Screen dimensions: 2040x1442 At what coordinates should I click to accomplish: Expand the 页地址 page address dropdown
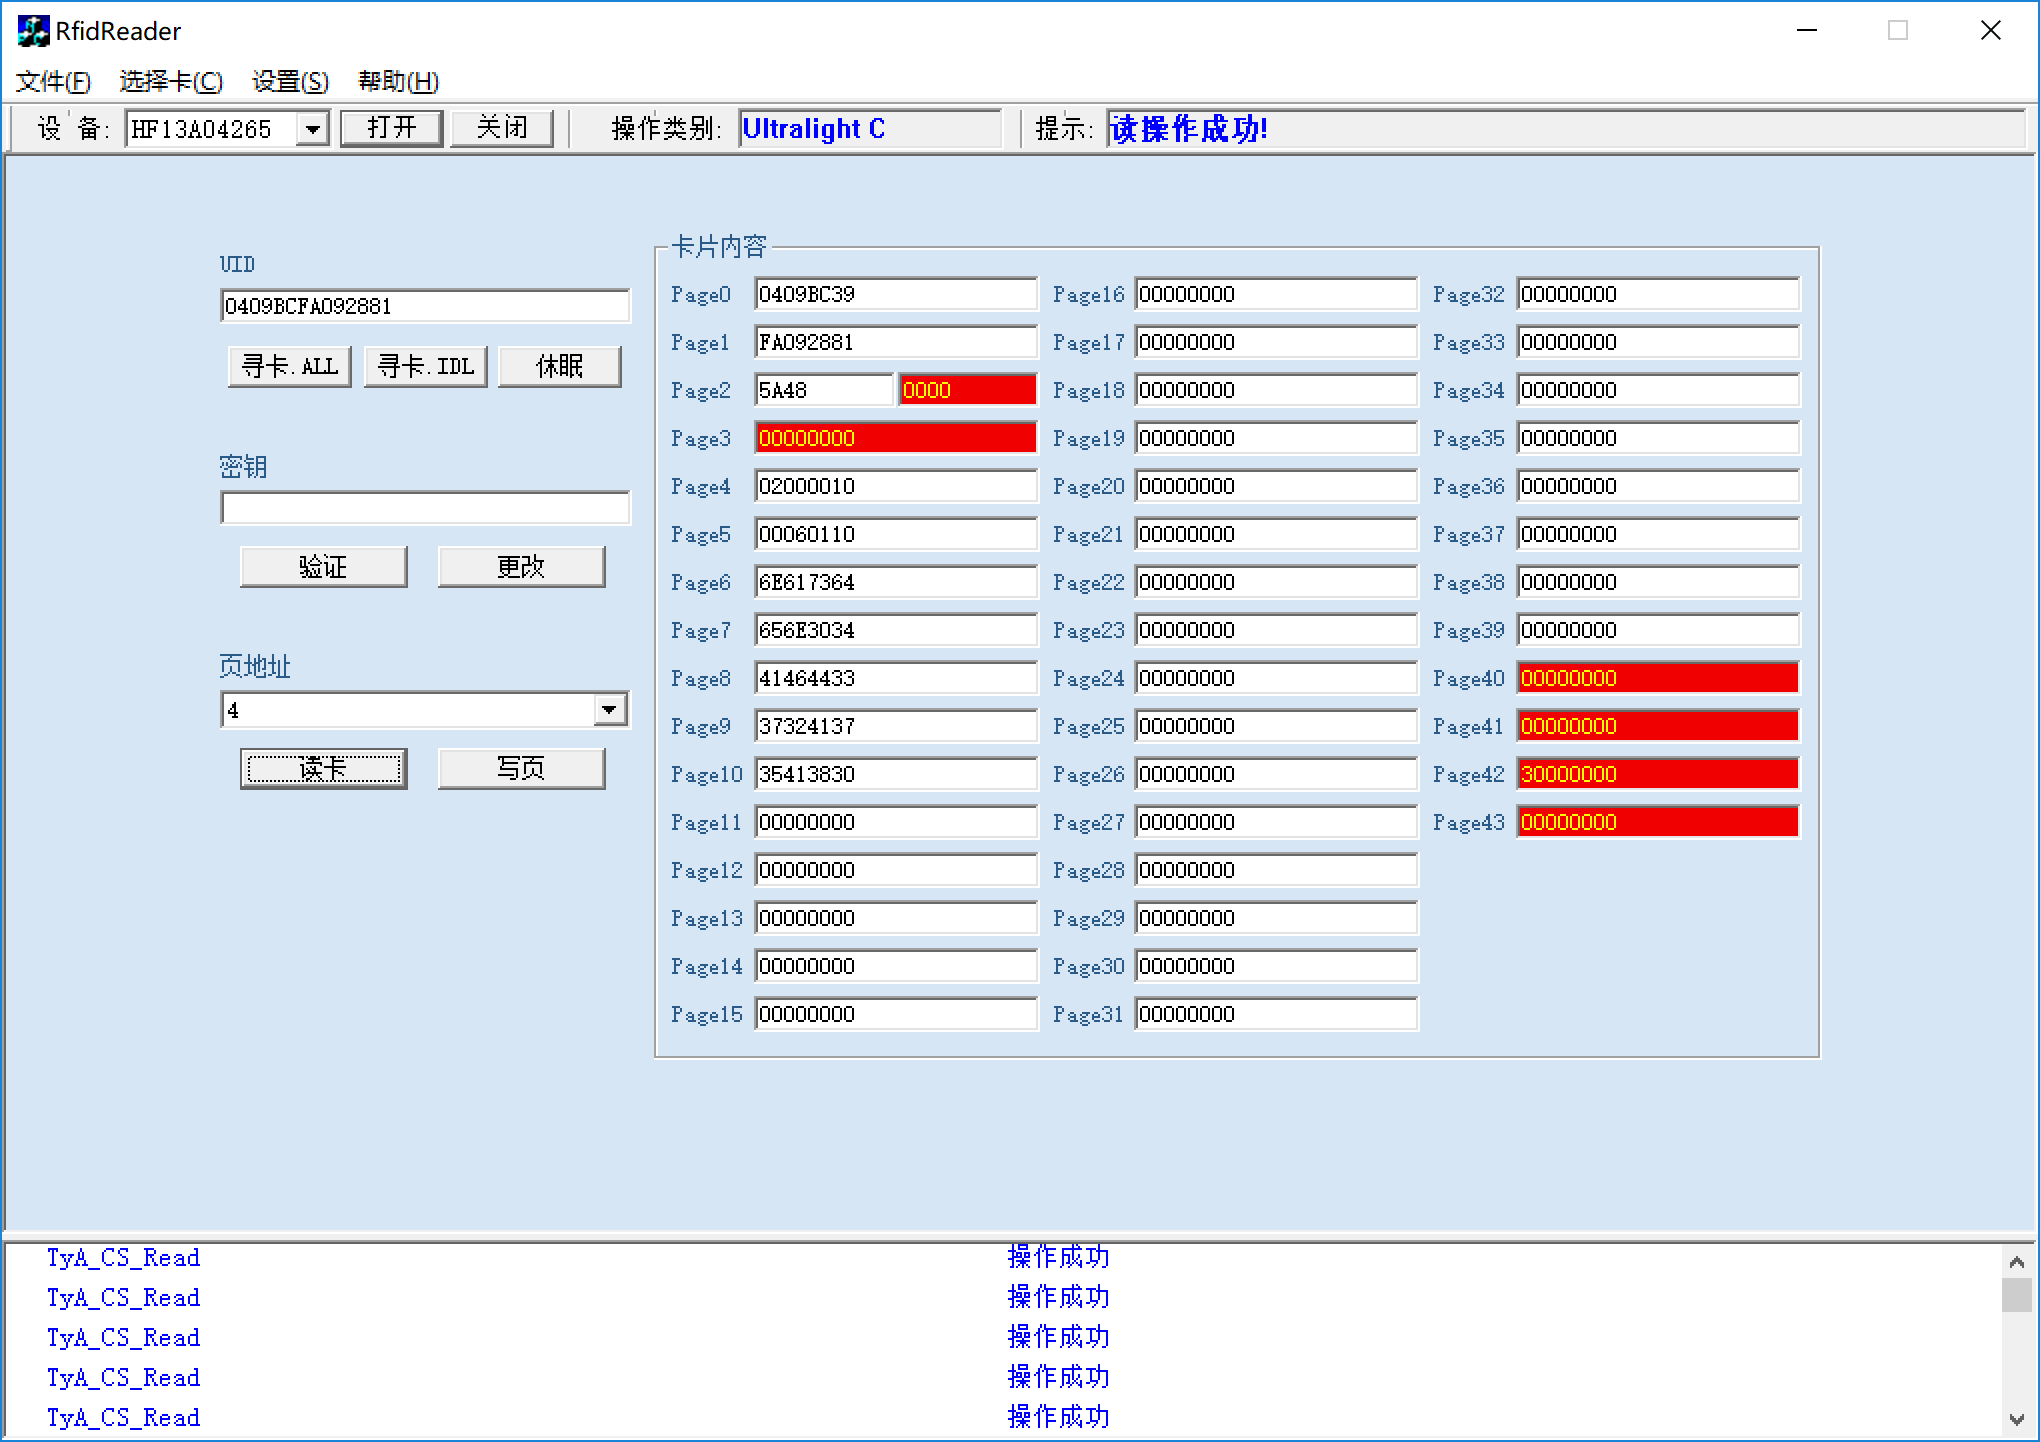(x=609, y=710)
